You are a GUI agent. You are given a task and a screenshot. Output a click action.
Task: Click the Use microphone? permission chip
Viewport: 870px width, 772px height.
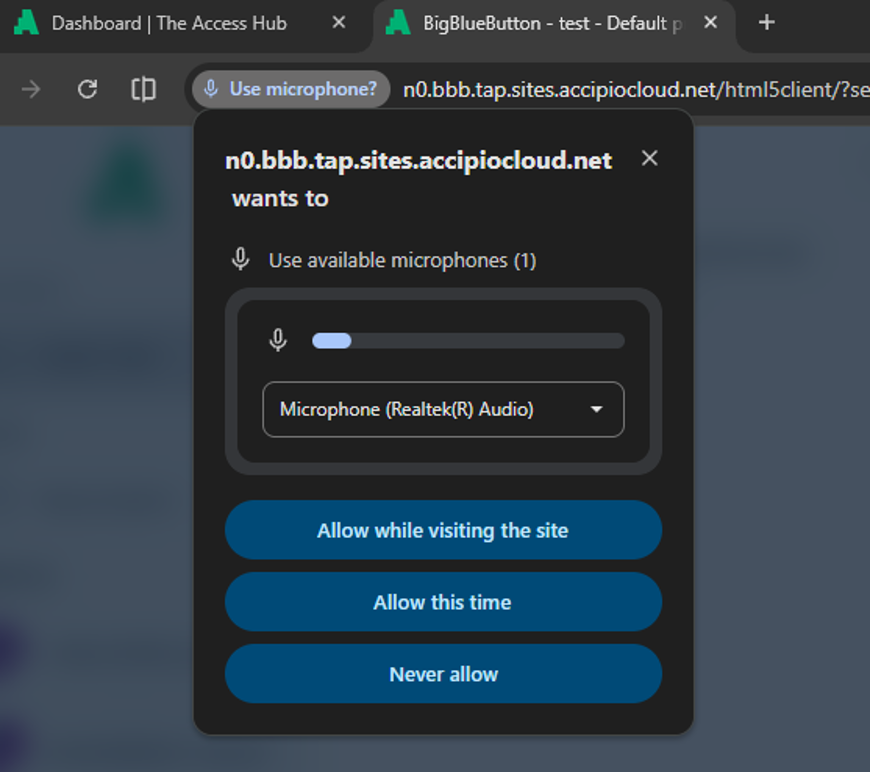pos(291,89)
